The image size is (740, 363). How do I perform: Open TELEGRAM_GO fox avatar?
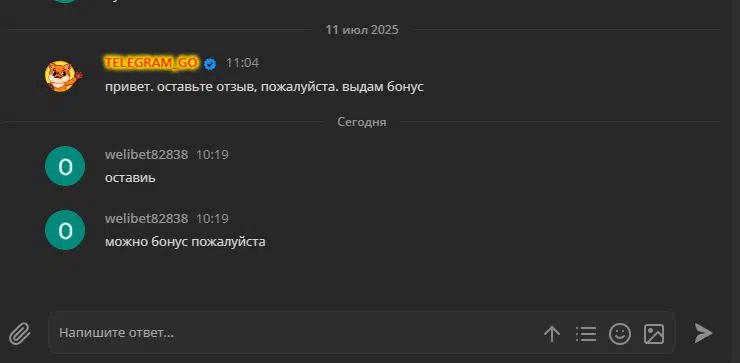click(64, 76)
